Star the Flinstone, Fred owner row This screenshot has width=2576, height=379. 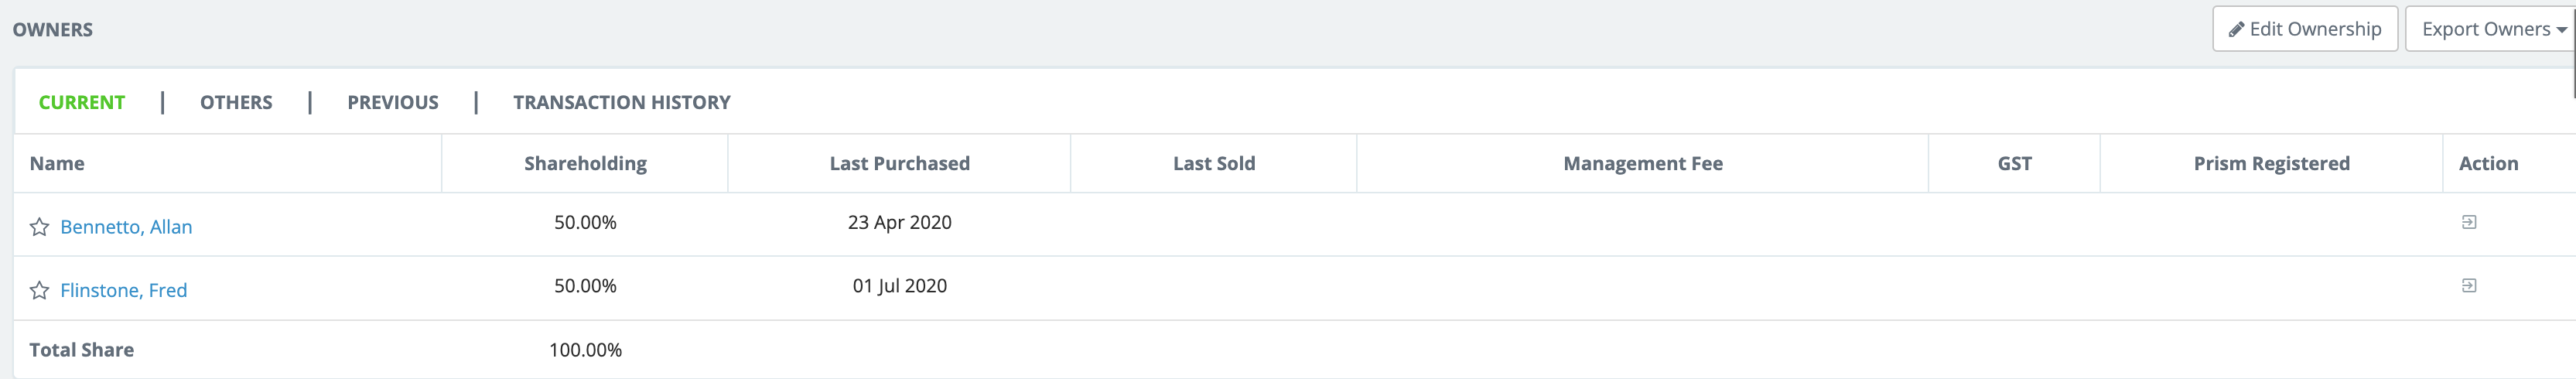click(39, 290)
